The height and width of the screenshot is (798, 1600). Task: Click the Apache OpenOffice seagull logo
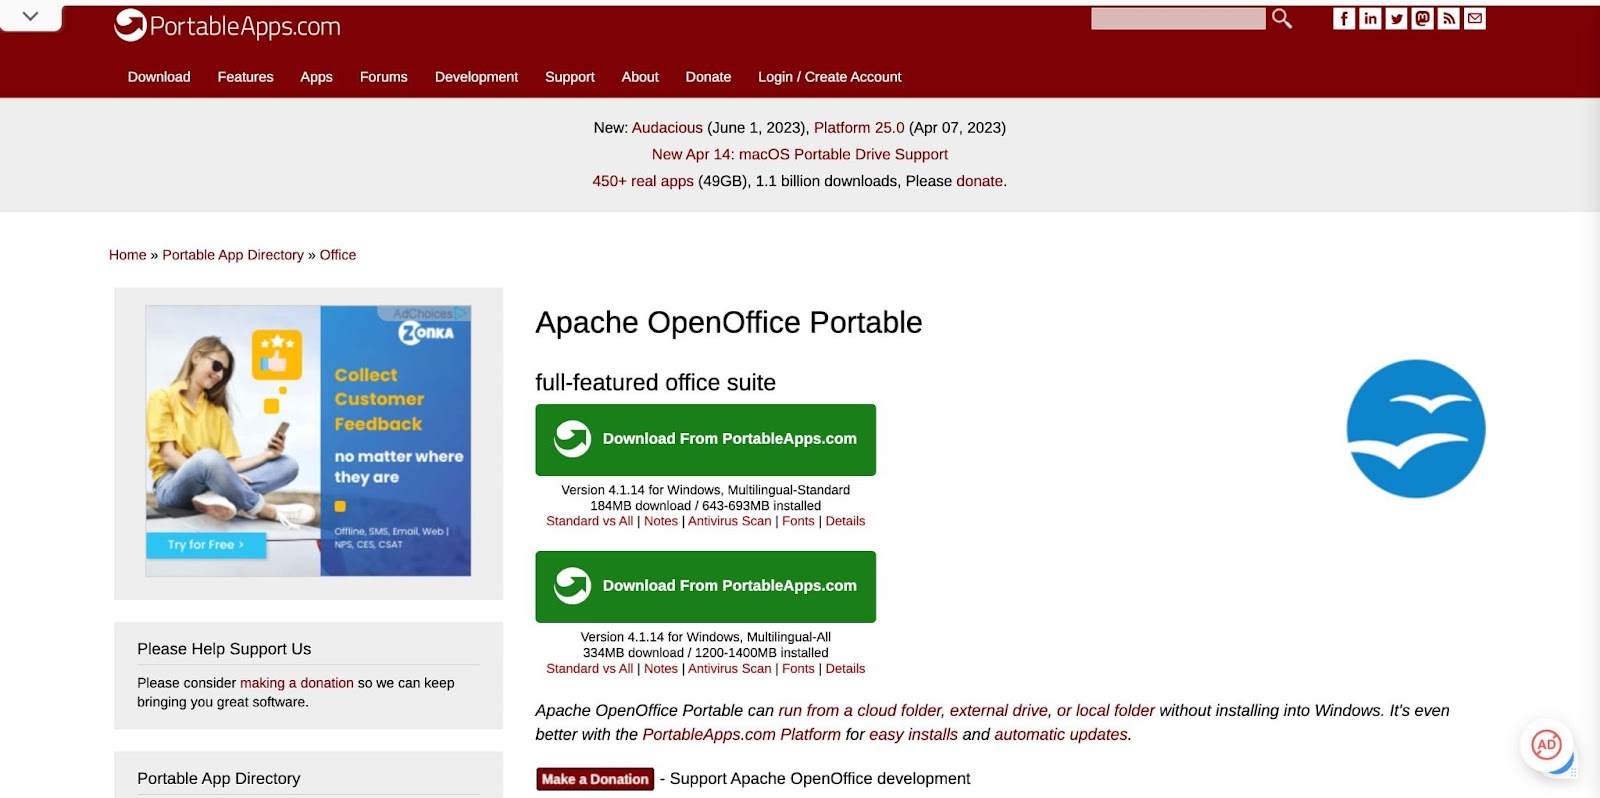pos(1415,429)
